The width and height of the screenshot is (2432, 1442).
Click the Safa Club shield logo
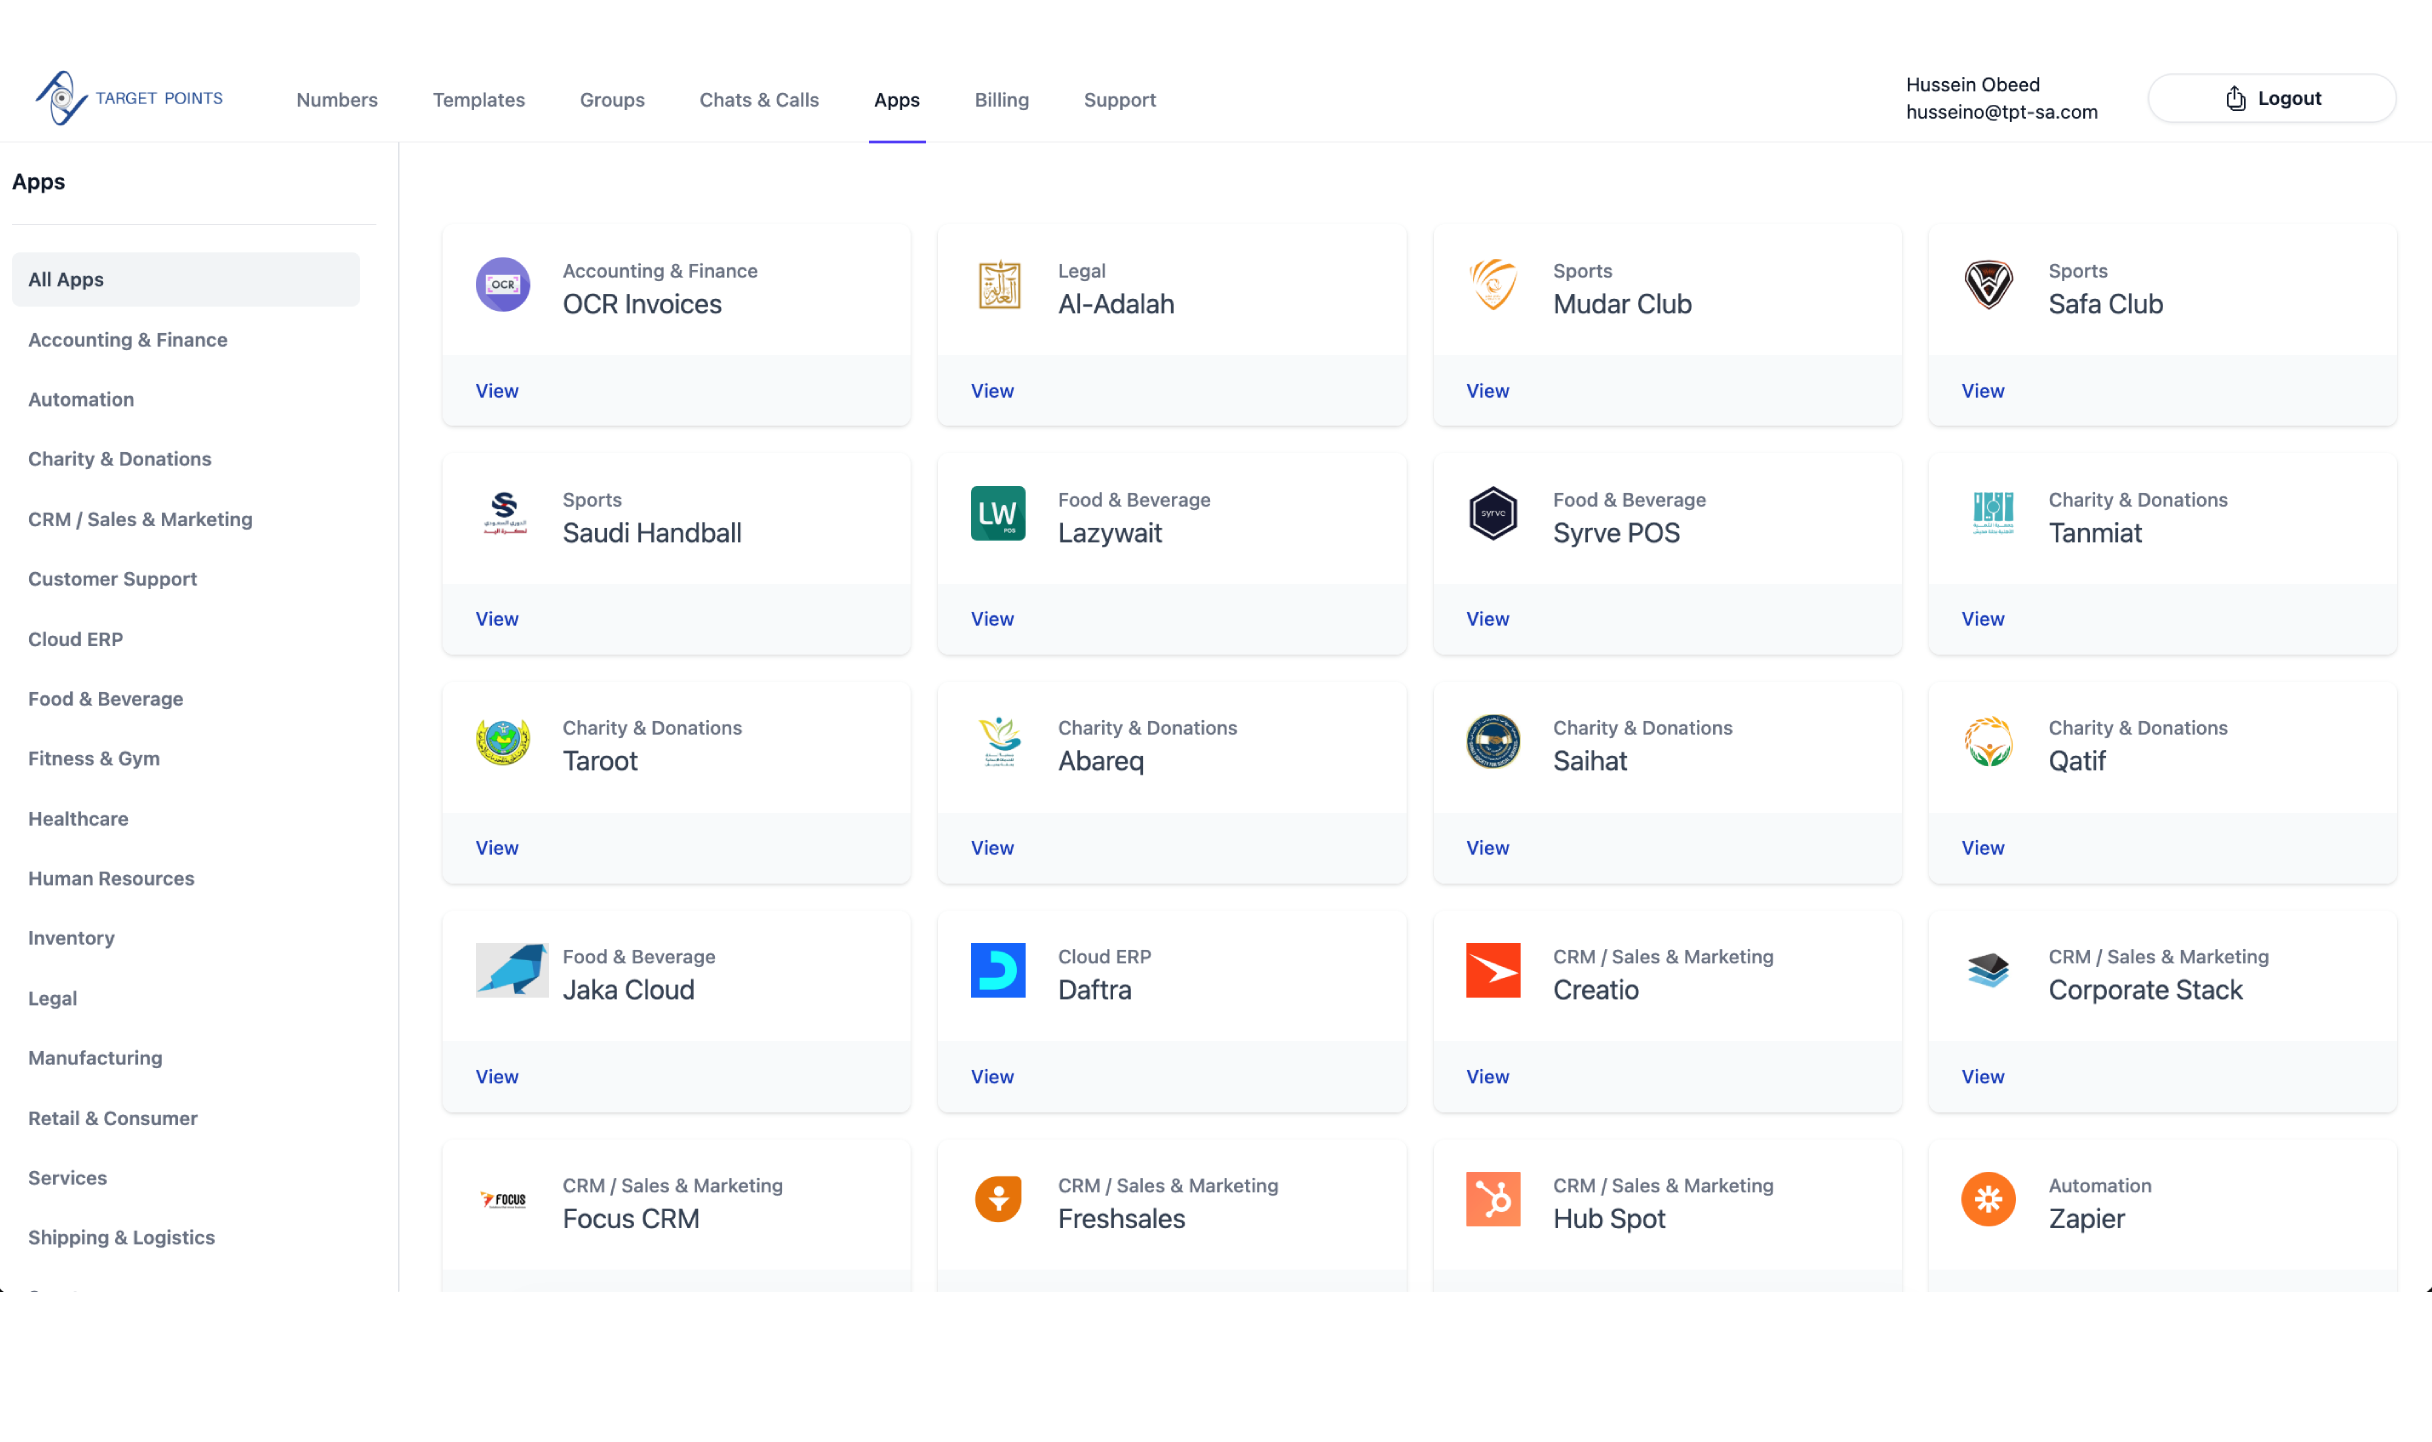tap(1988, 285)
